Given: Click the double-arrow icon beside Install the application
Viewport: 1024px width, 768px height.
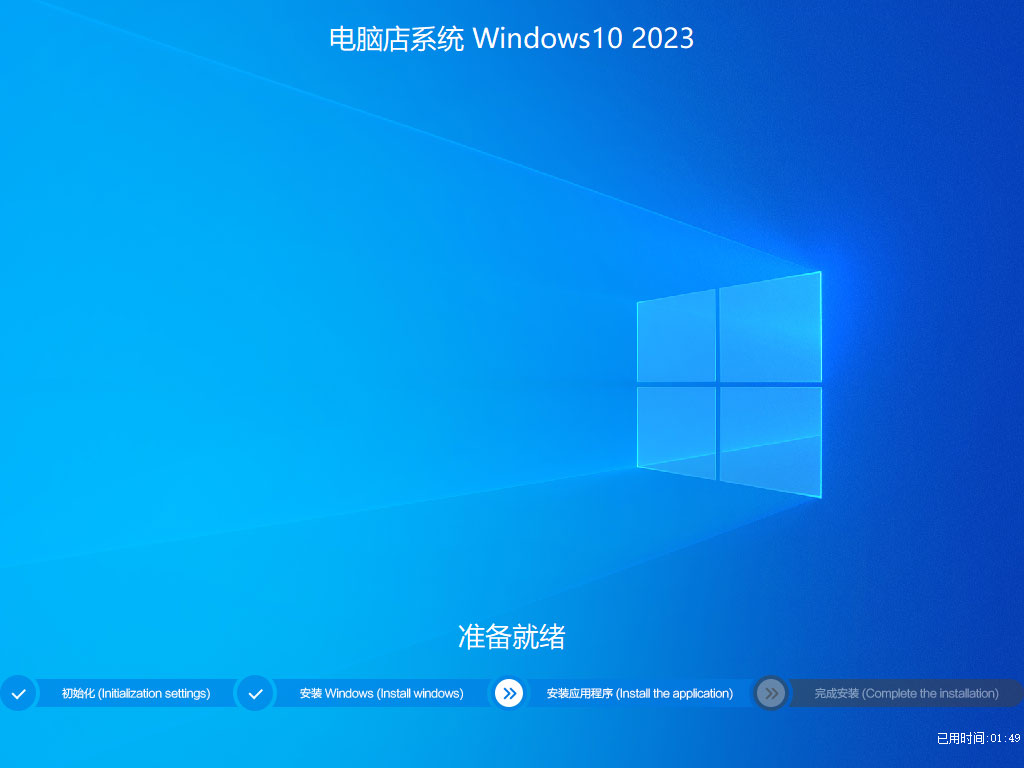Looking at the screenshot, I should (x=509, y=694).
